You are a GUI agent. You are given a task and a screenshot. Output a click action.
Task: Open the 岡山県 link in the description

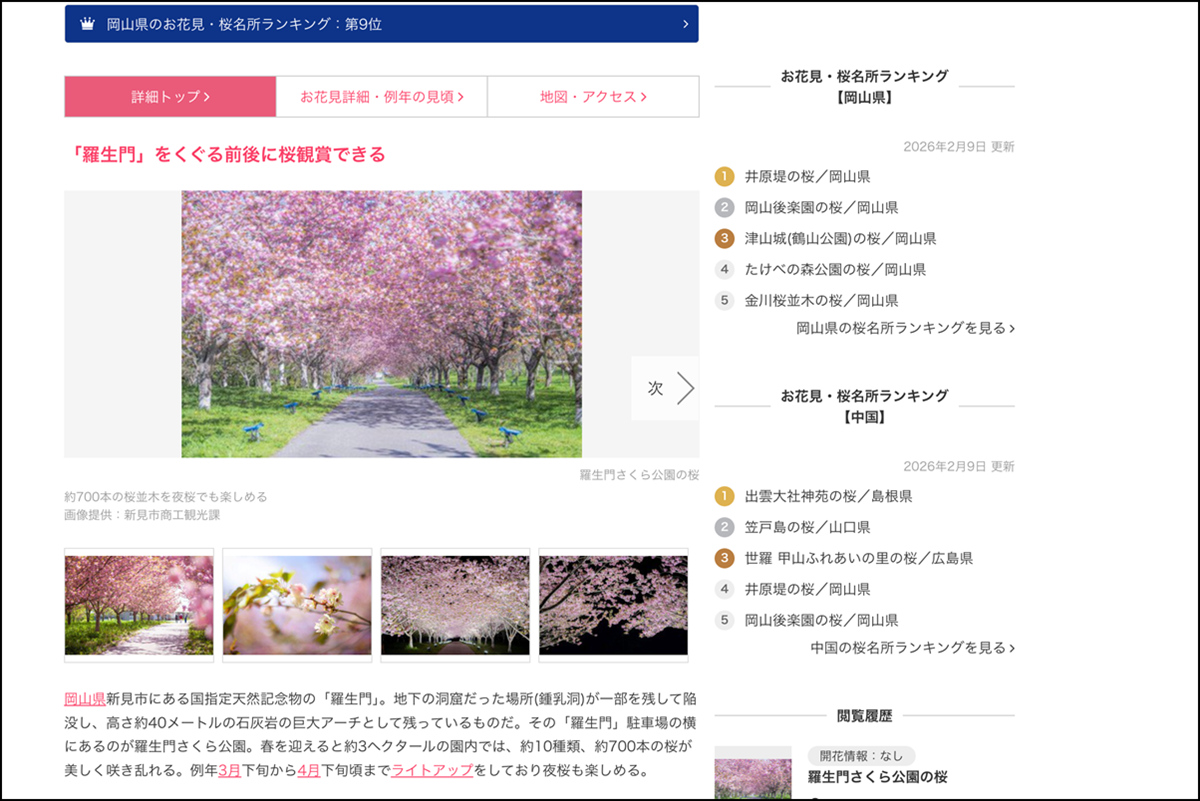pos(84,700)
